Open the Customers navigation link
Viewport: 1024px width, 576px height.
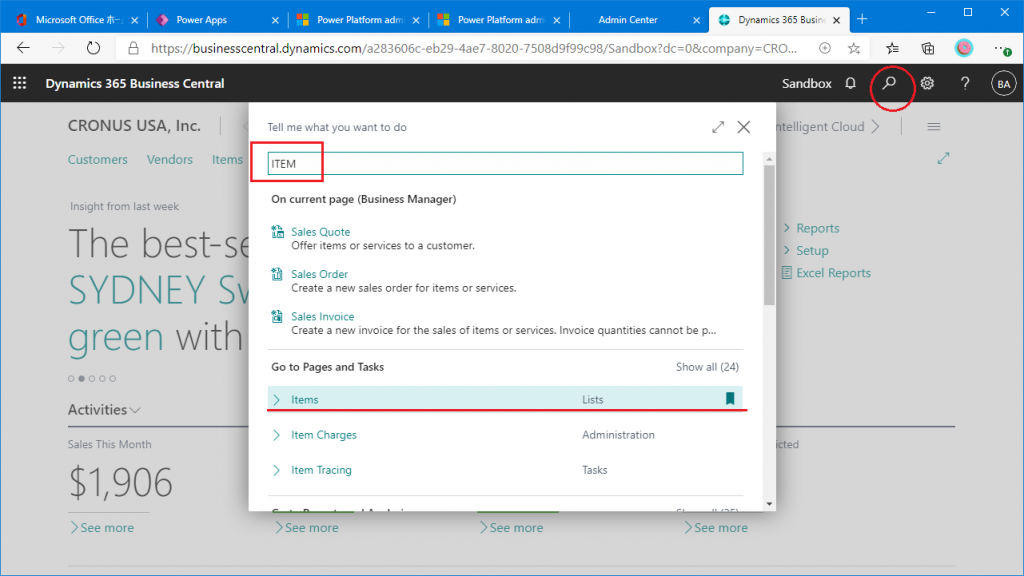98,159
